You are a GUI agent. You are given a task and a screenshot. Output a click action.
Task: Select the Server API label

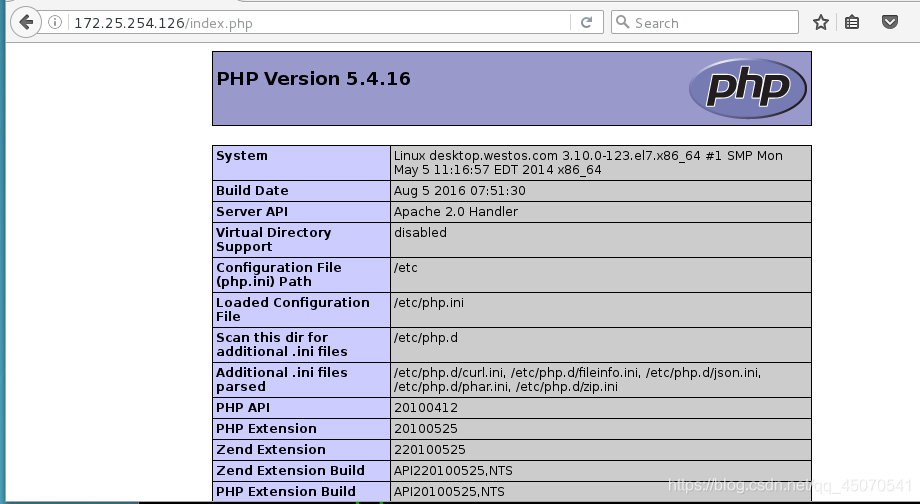pyautogui.click(x=252, y=212)
